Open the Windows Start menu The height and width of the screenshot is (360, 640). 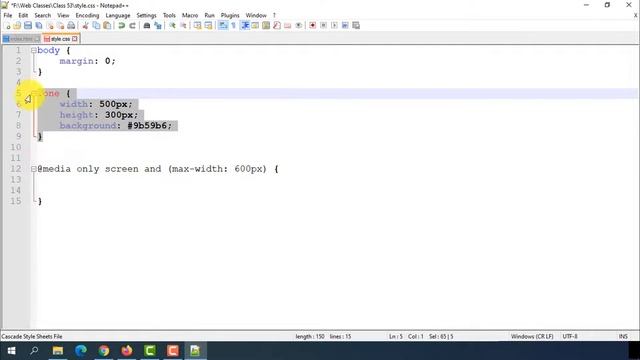pyautogui.click(x=11, y=351)
